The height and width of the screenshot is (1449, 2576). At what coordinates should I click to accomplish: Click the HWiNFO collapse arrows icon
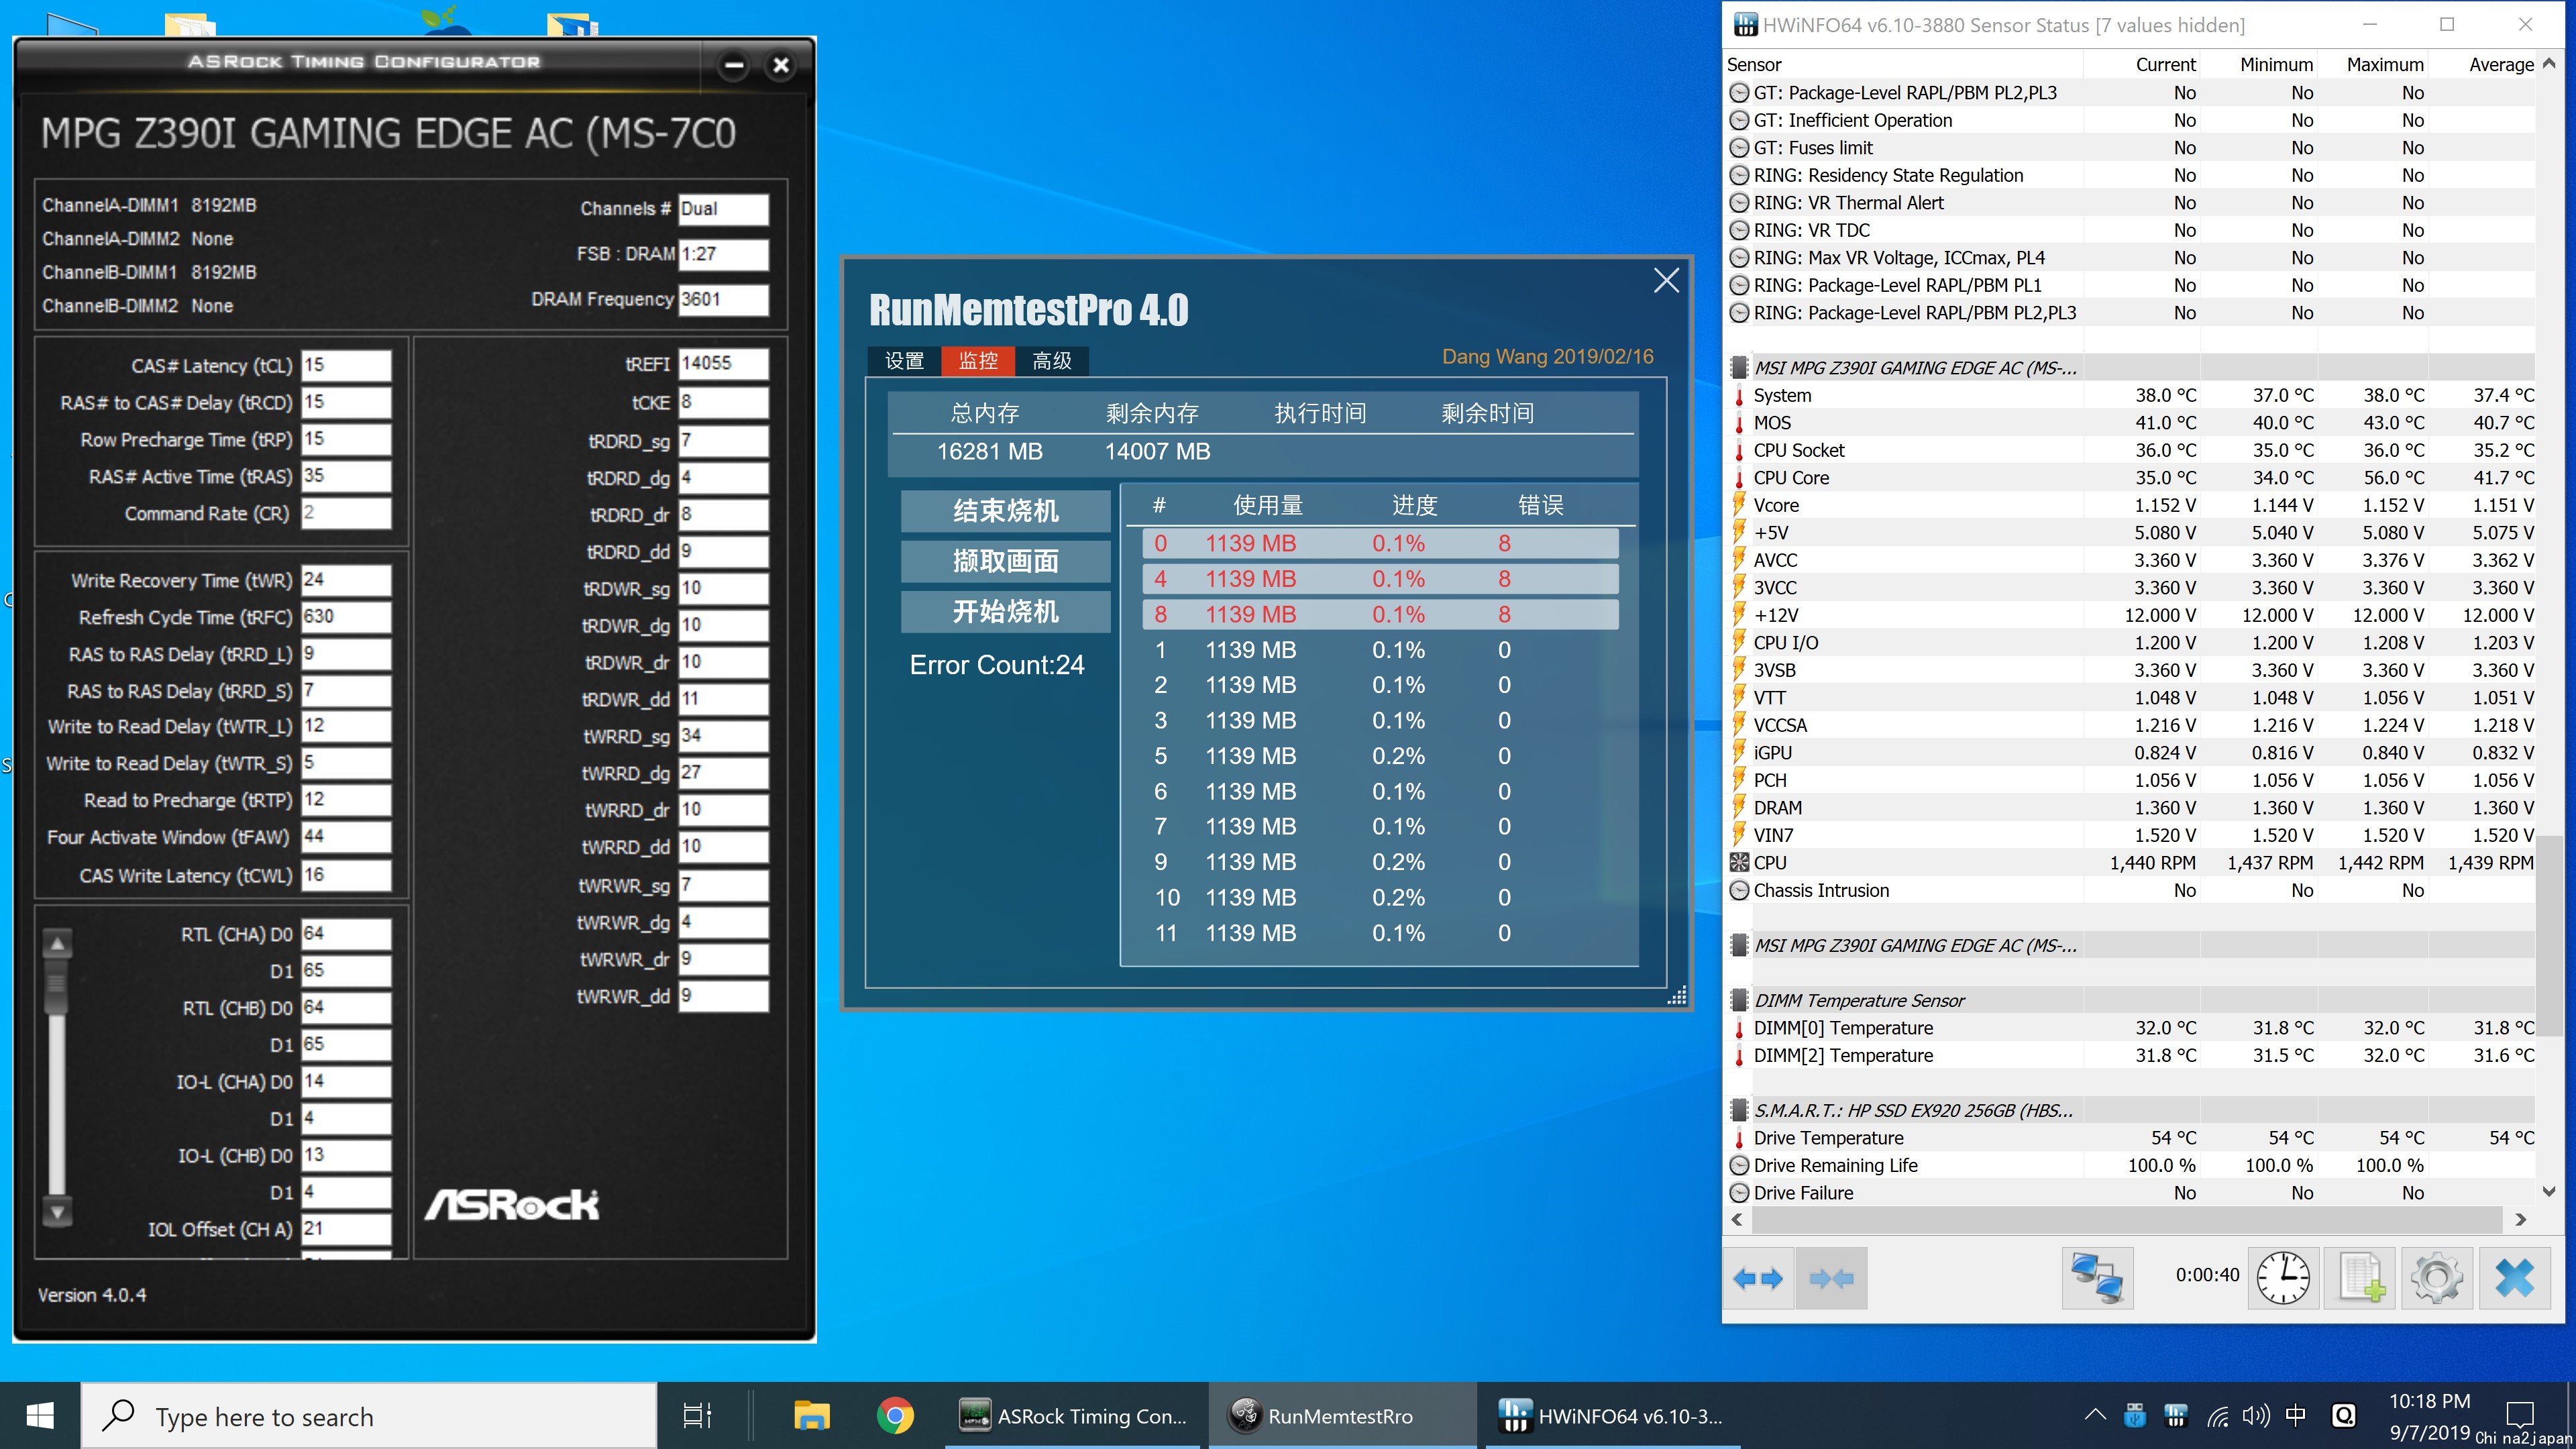point(1831,1278)
